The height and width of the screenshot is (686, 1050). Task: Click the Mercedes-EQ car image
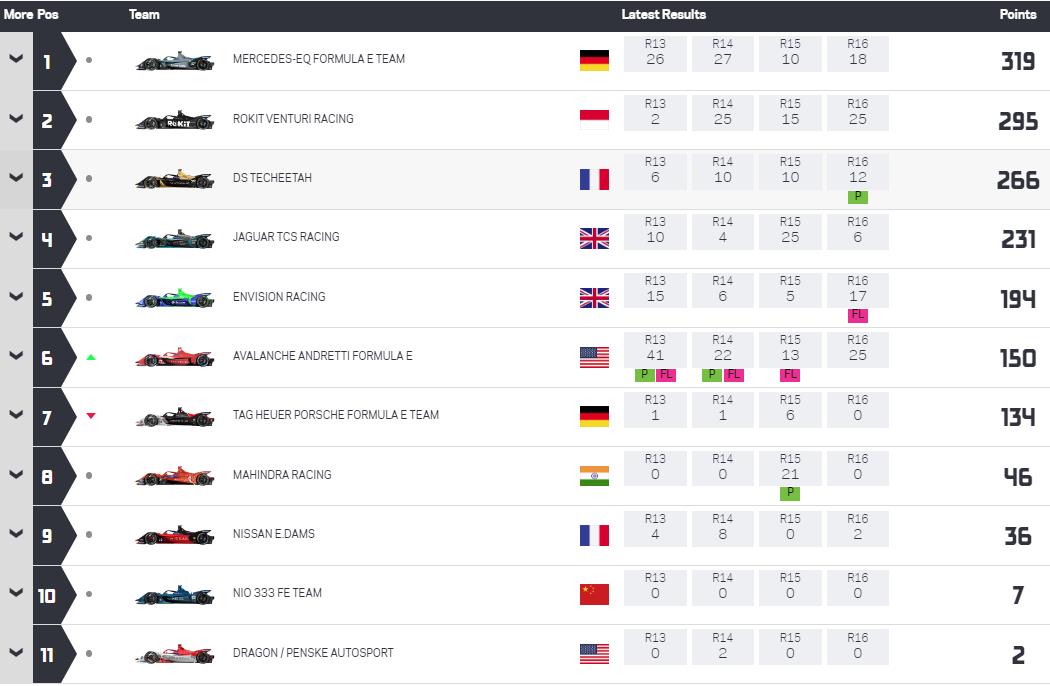point(175,61)
